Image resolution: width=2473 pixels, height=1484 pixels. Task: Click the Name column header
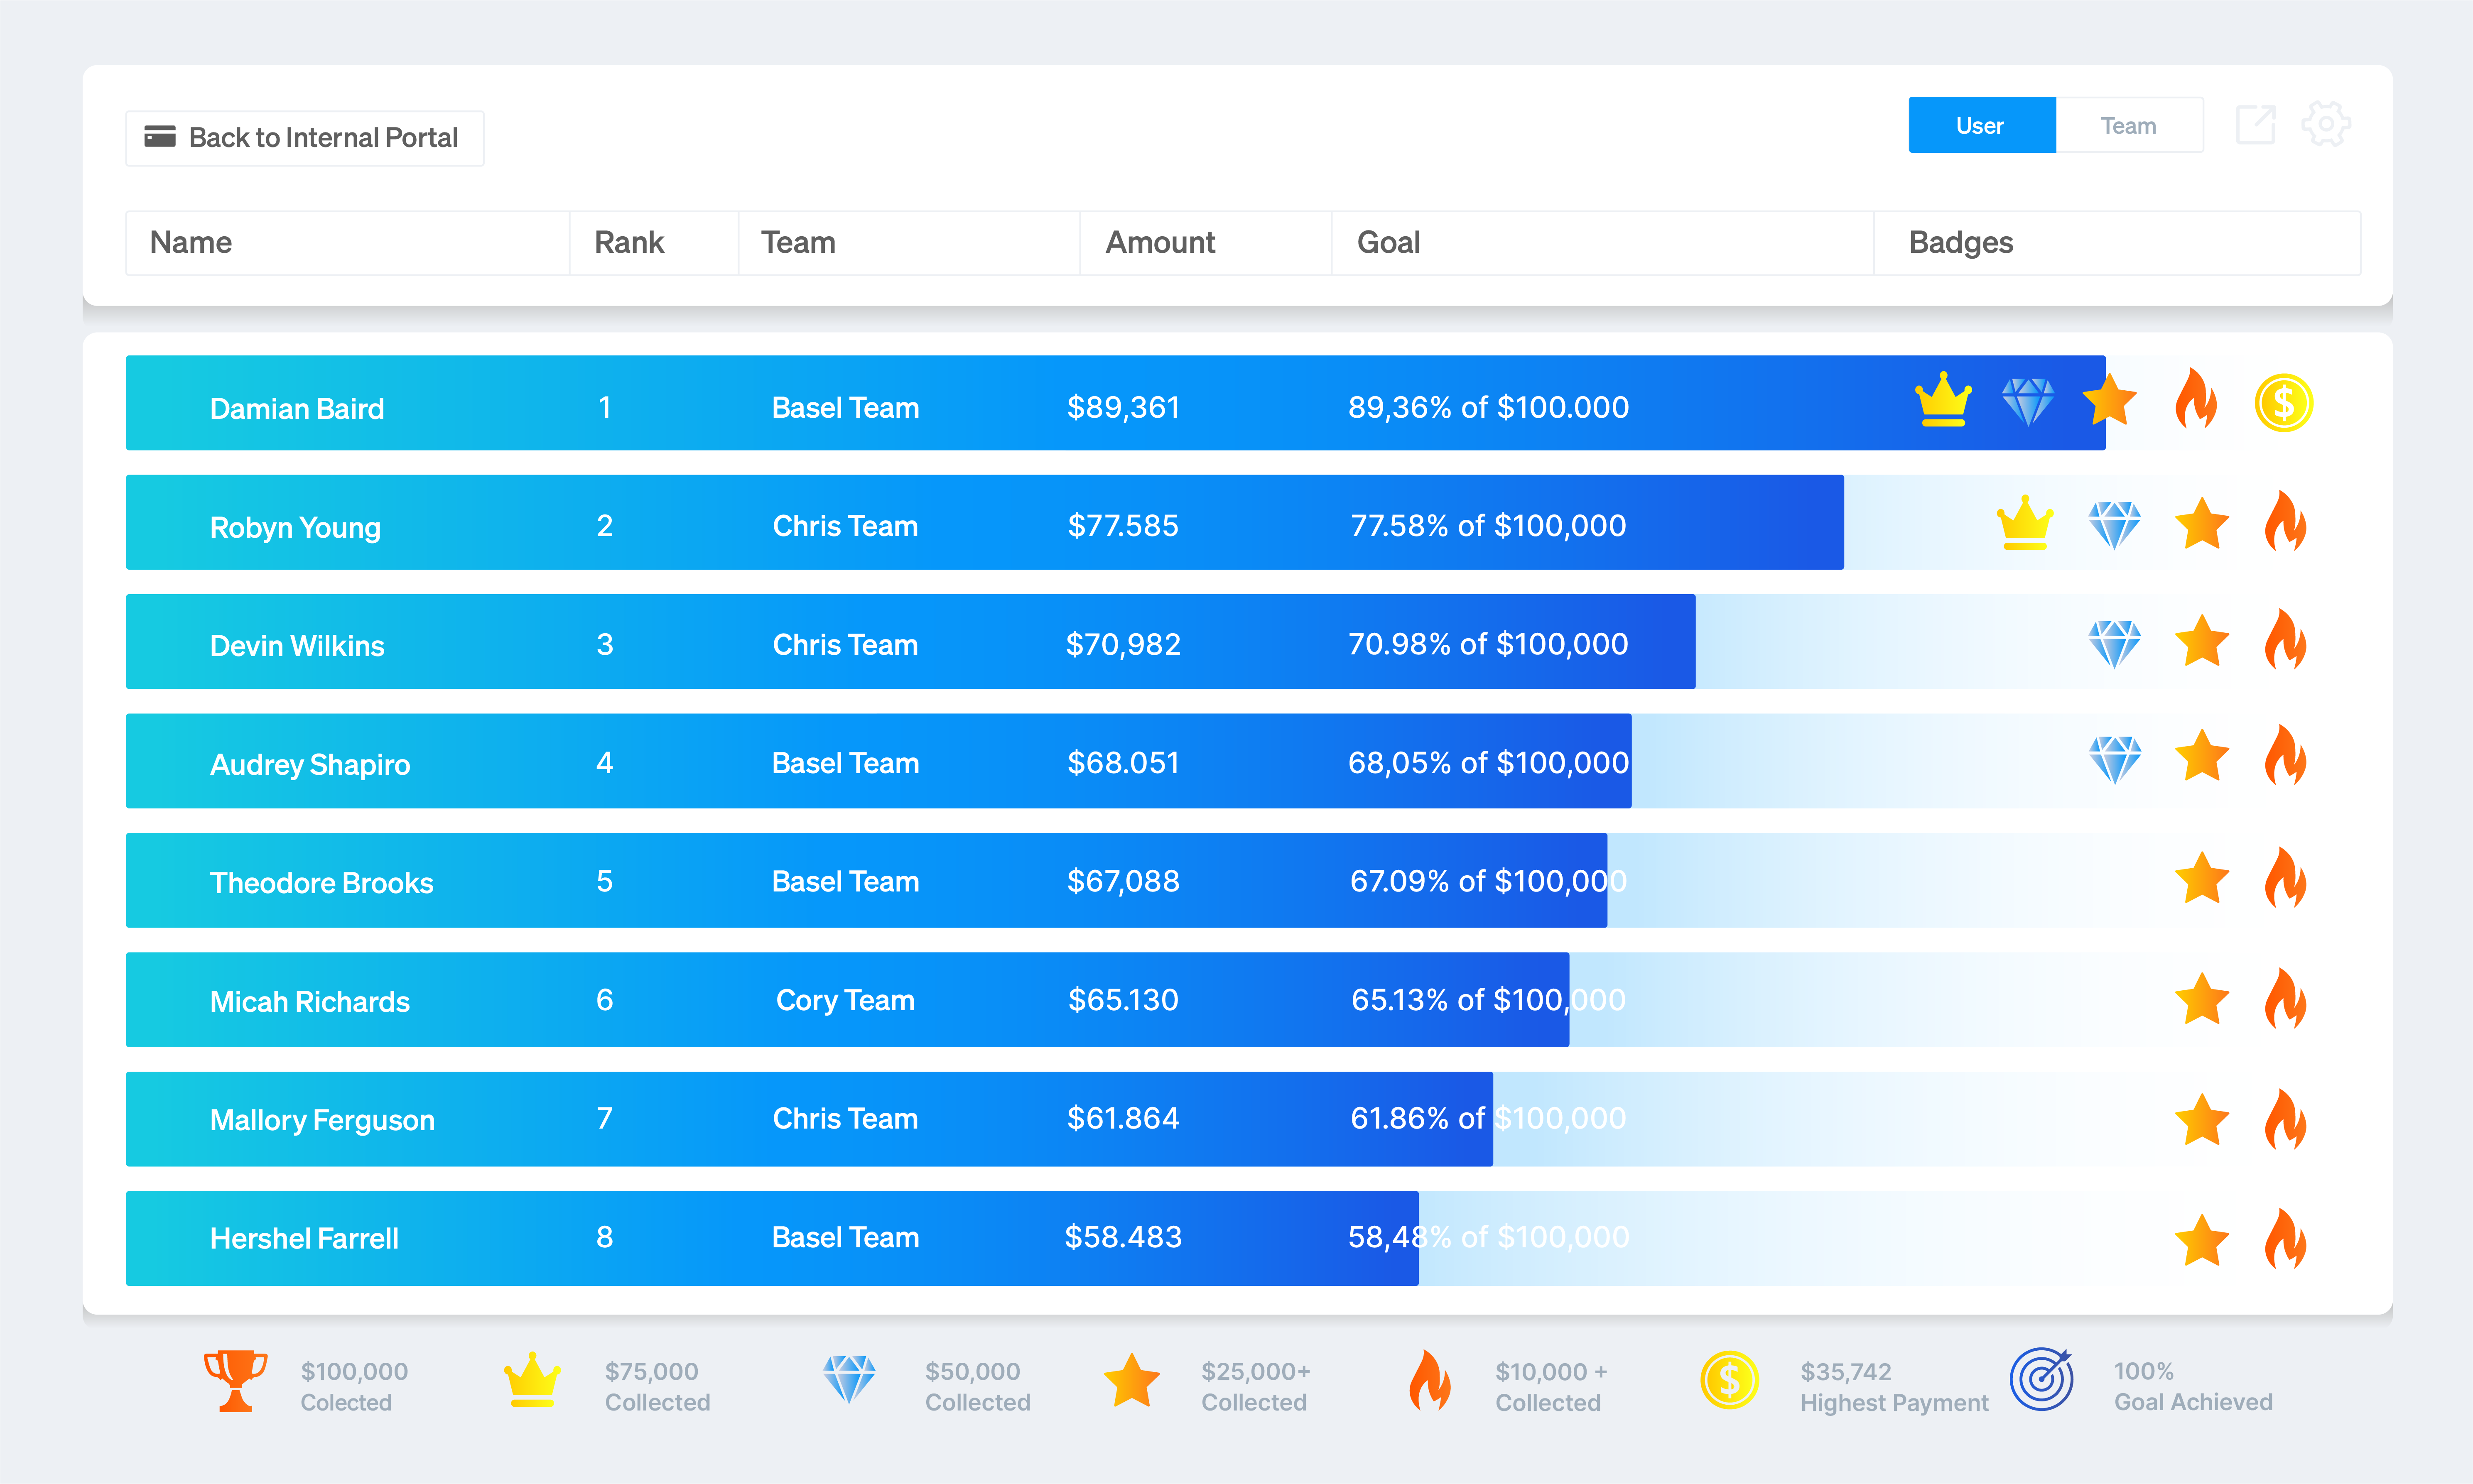pyautogui.click(x=191, y=243)
